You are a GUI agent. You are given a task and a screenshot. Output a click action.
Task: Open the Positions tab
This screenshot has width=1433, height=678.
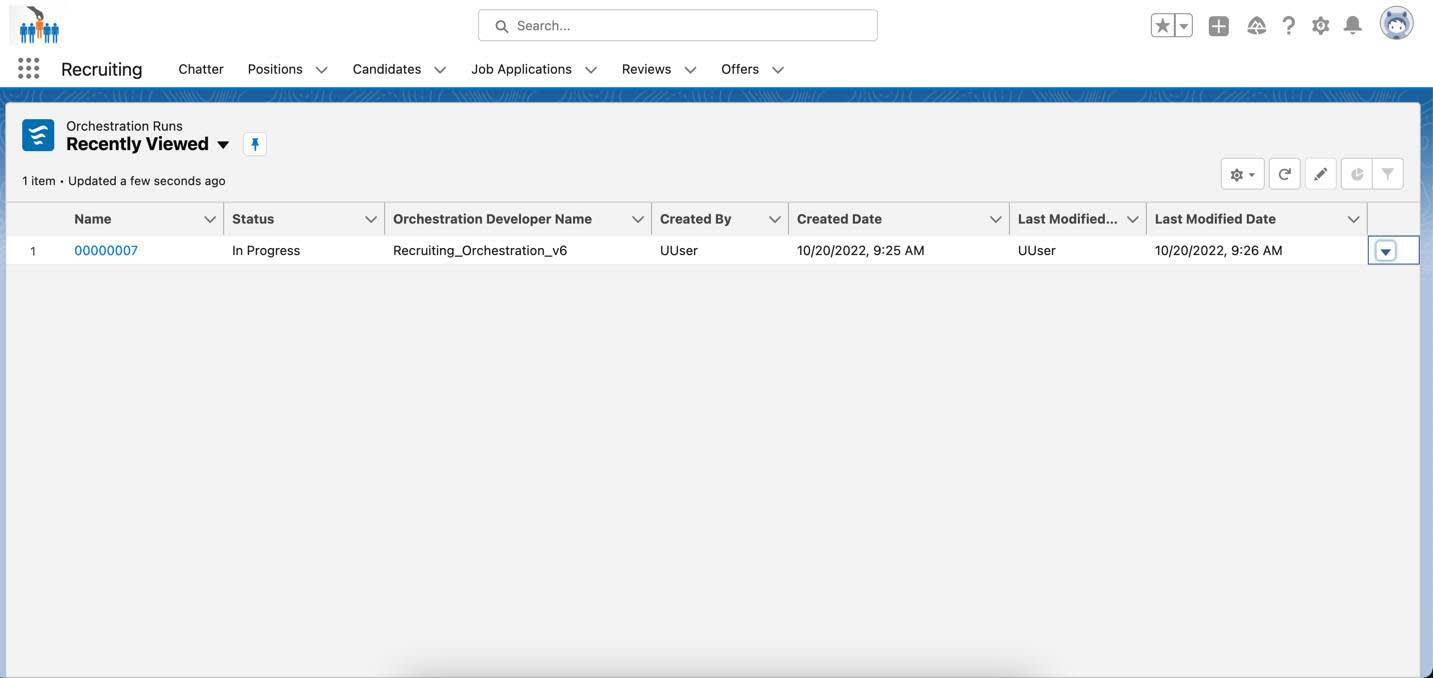coord(275,69)
